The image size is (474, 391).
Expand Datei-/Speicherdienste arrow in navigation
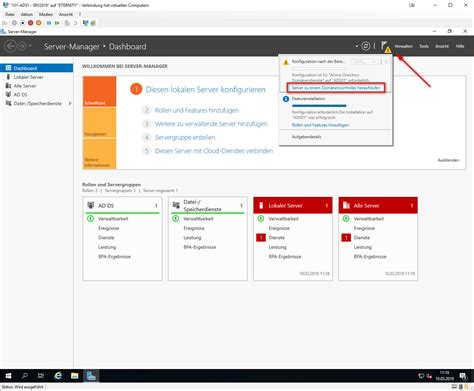tap(70, 103)
